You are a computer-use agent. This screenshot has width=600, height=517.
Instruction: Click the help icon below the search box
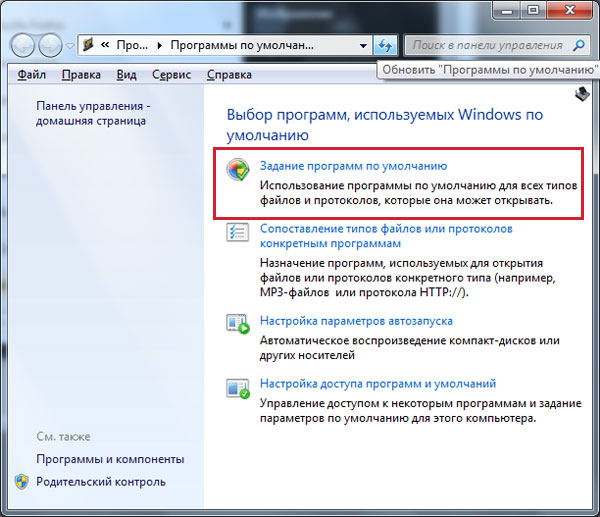click(582, 94)
